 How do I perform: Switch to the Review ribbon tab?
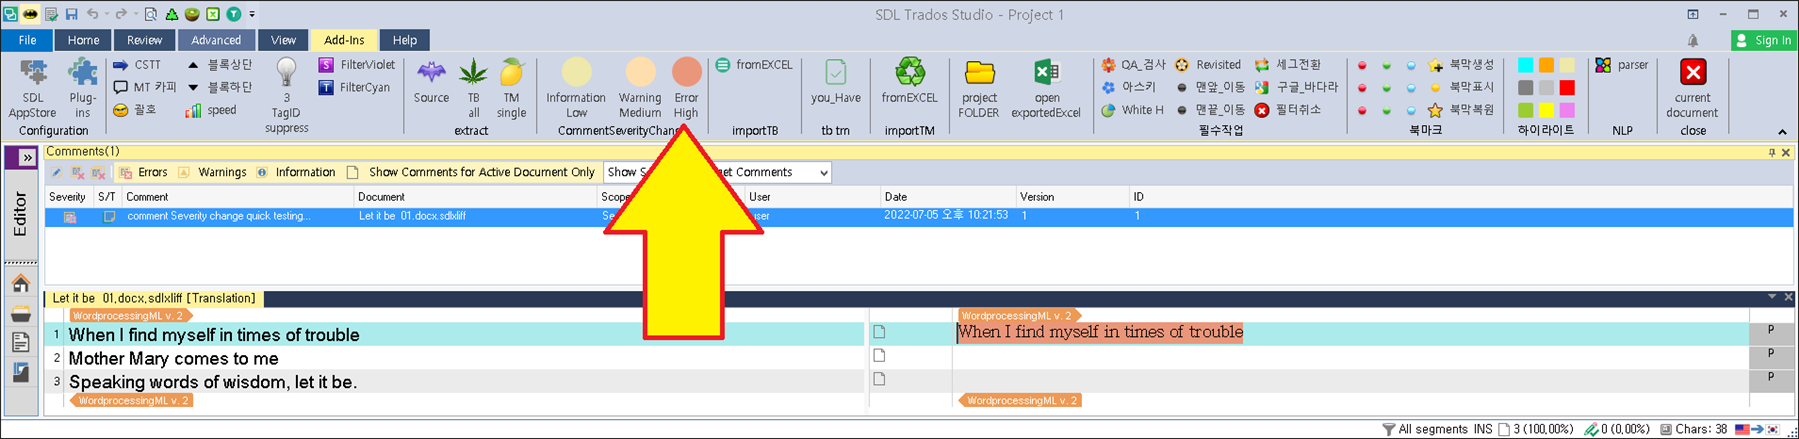(144, 40)
